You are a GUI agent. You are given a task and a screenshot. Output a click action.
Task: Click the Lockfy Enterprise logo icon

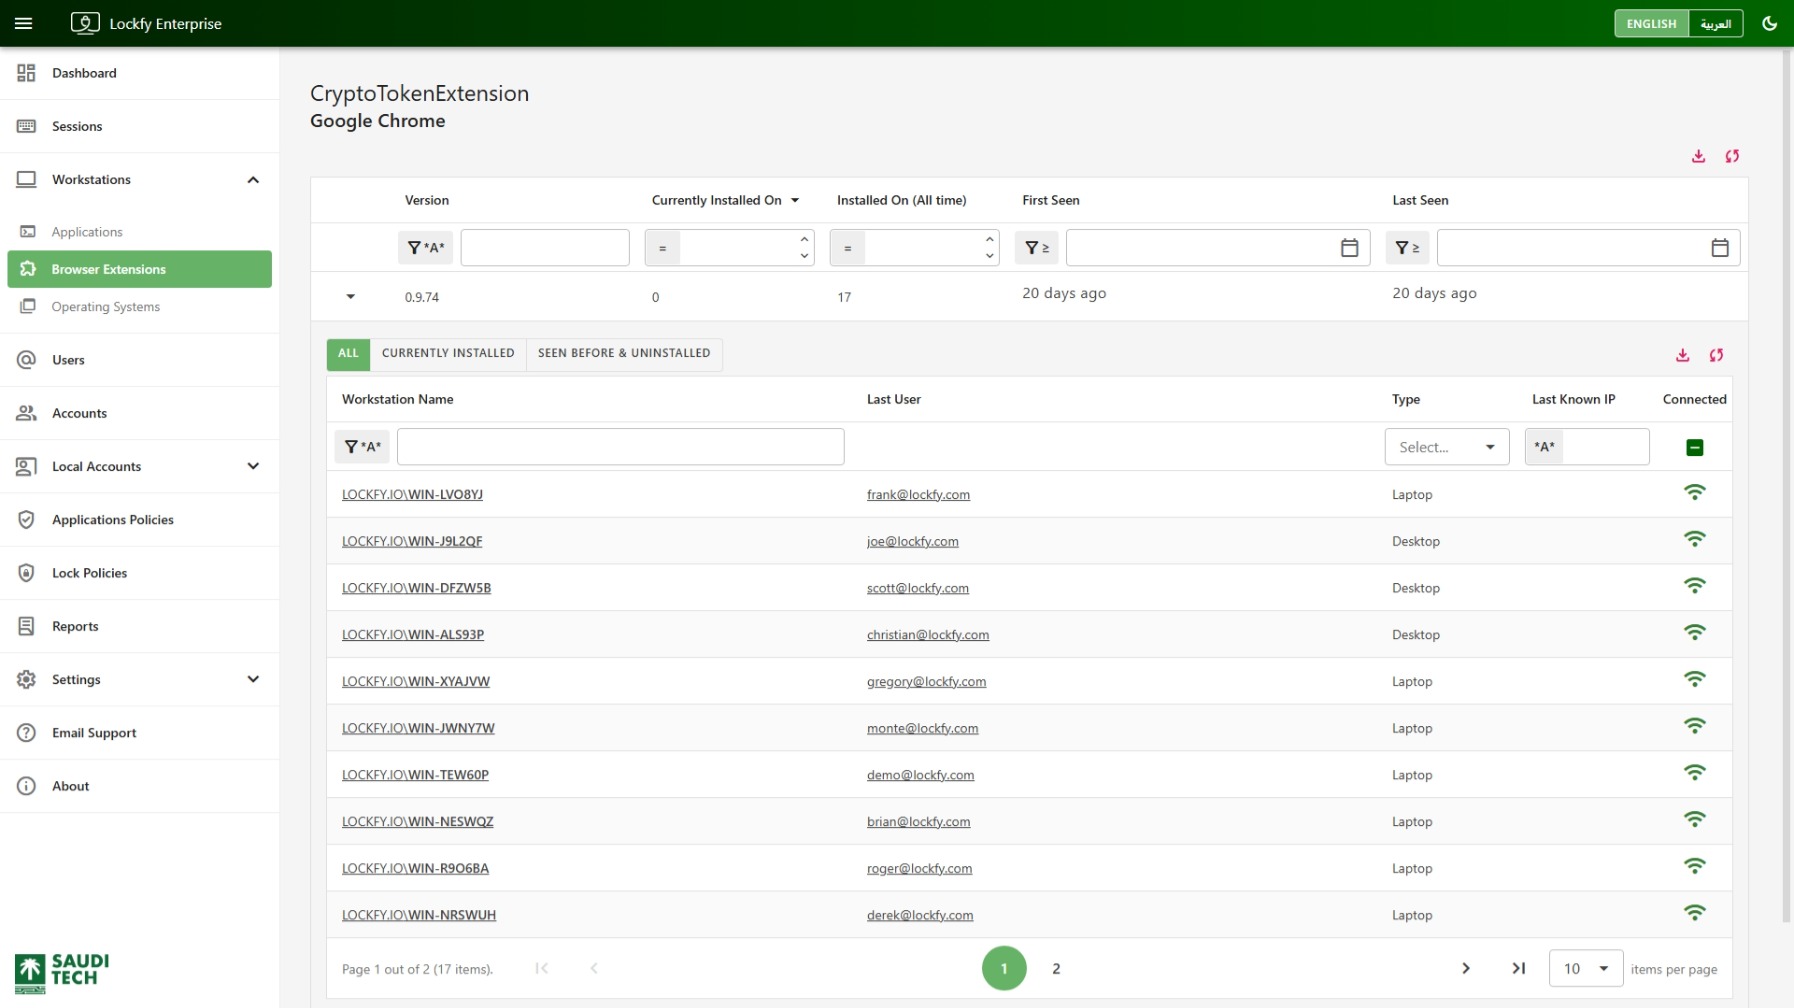tap(85, 23)
